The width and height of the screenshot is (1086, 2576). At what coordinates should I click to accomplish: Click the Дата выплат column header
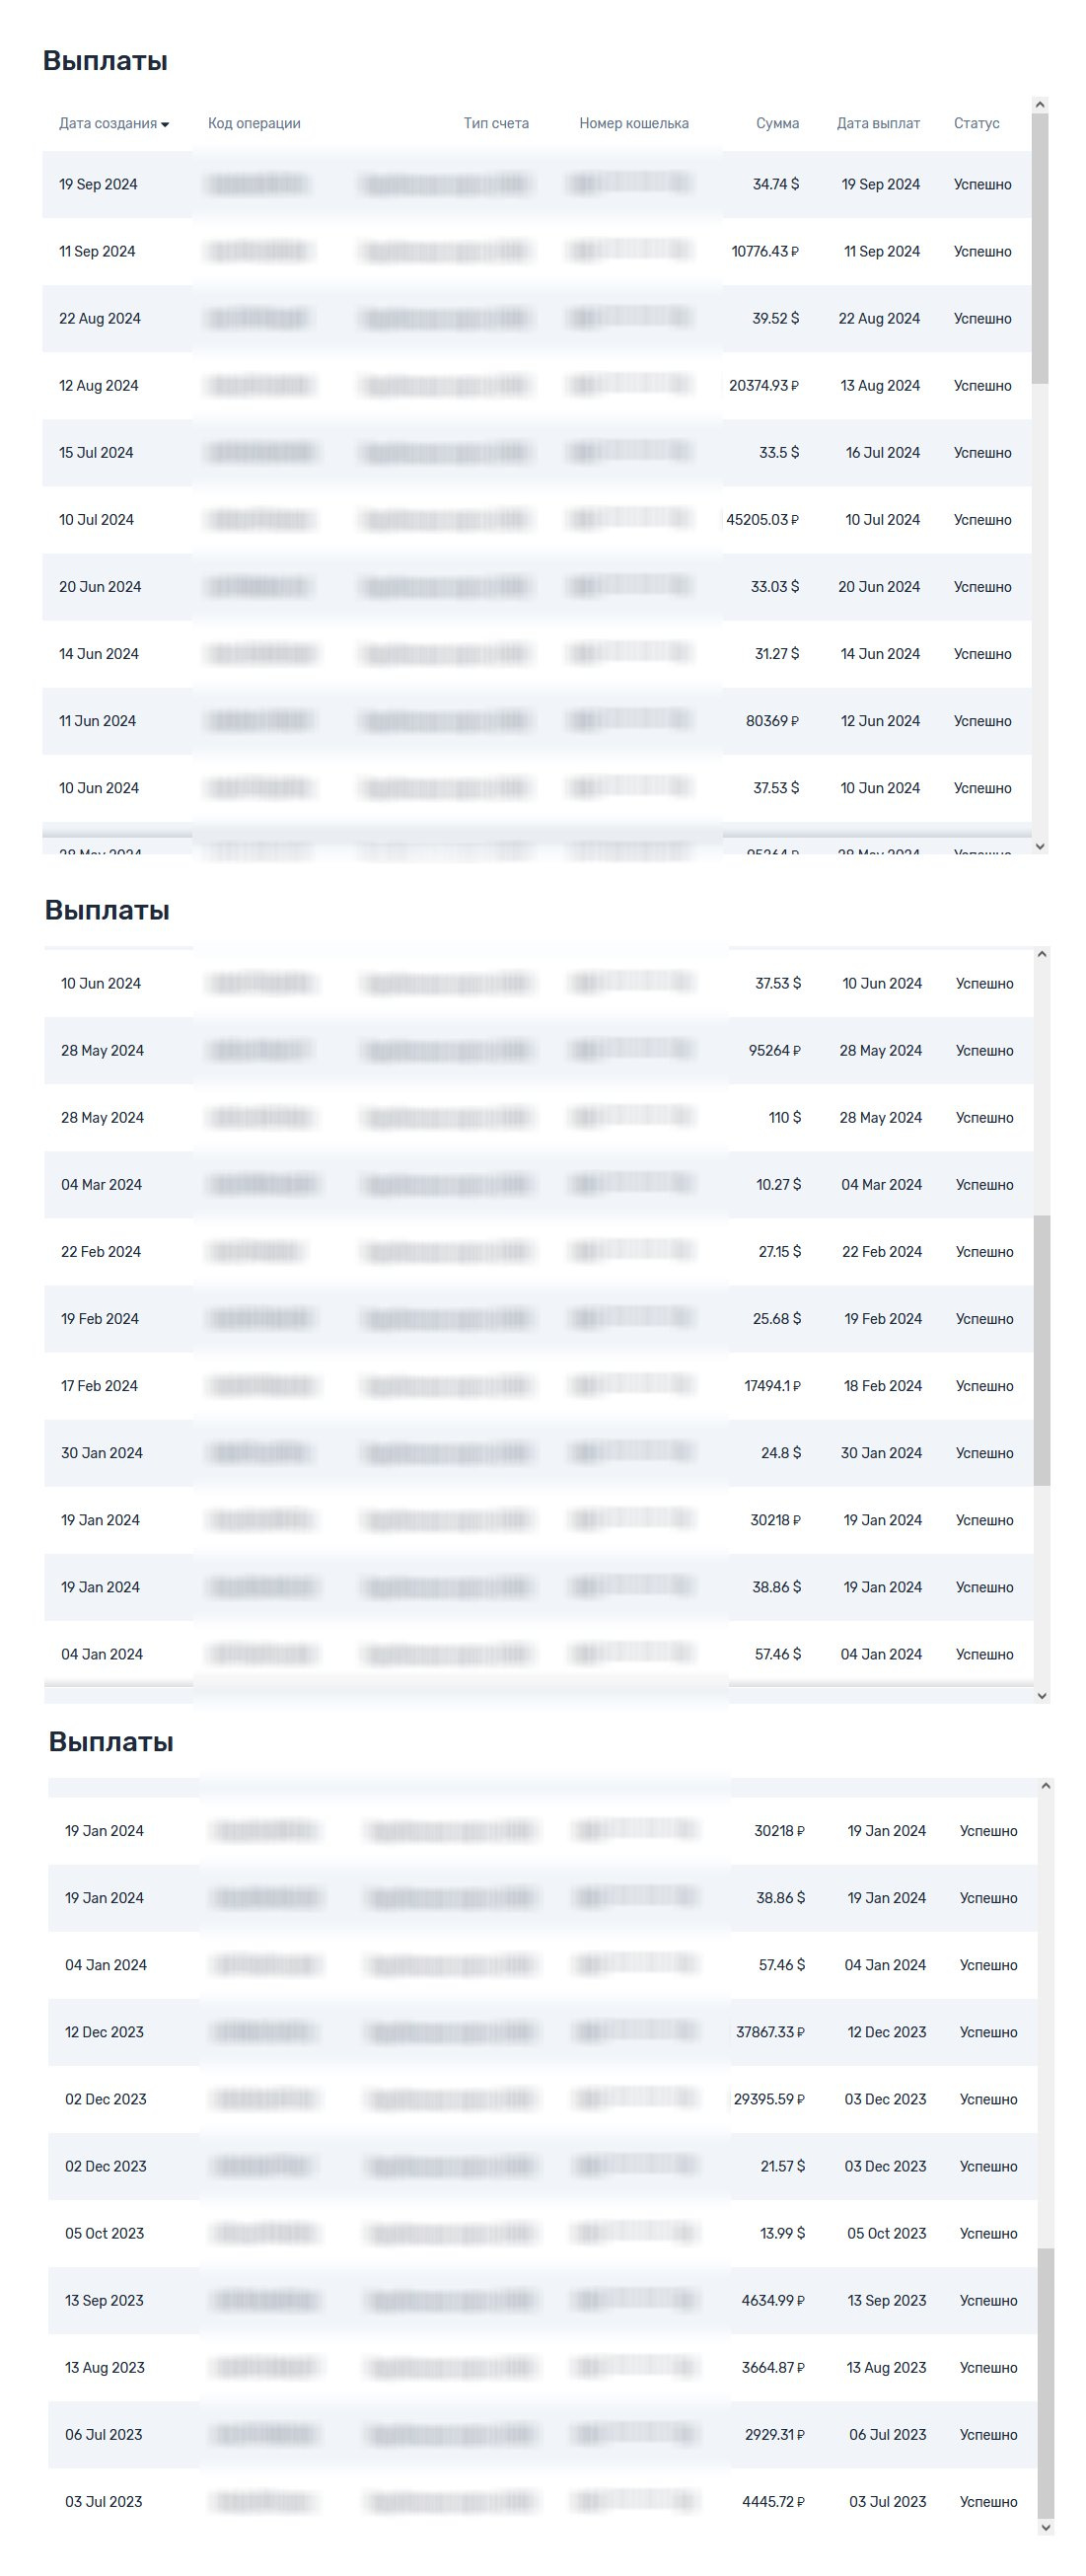point(878,123)
